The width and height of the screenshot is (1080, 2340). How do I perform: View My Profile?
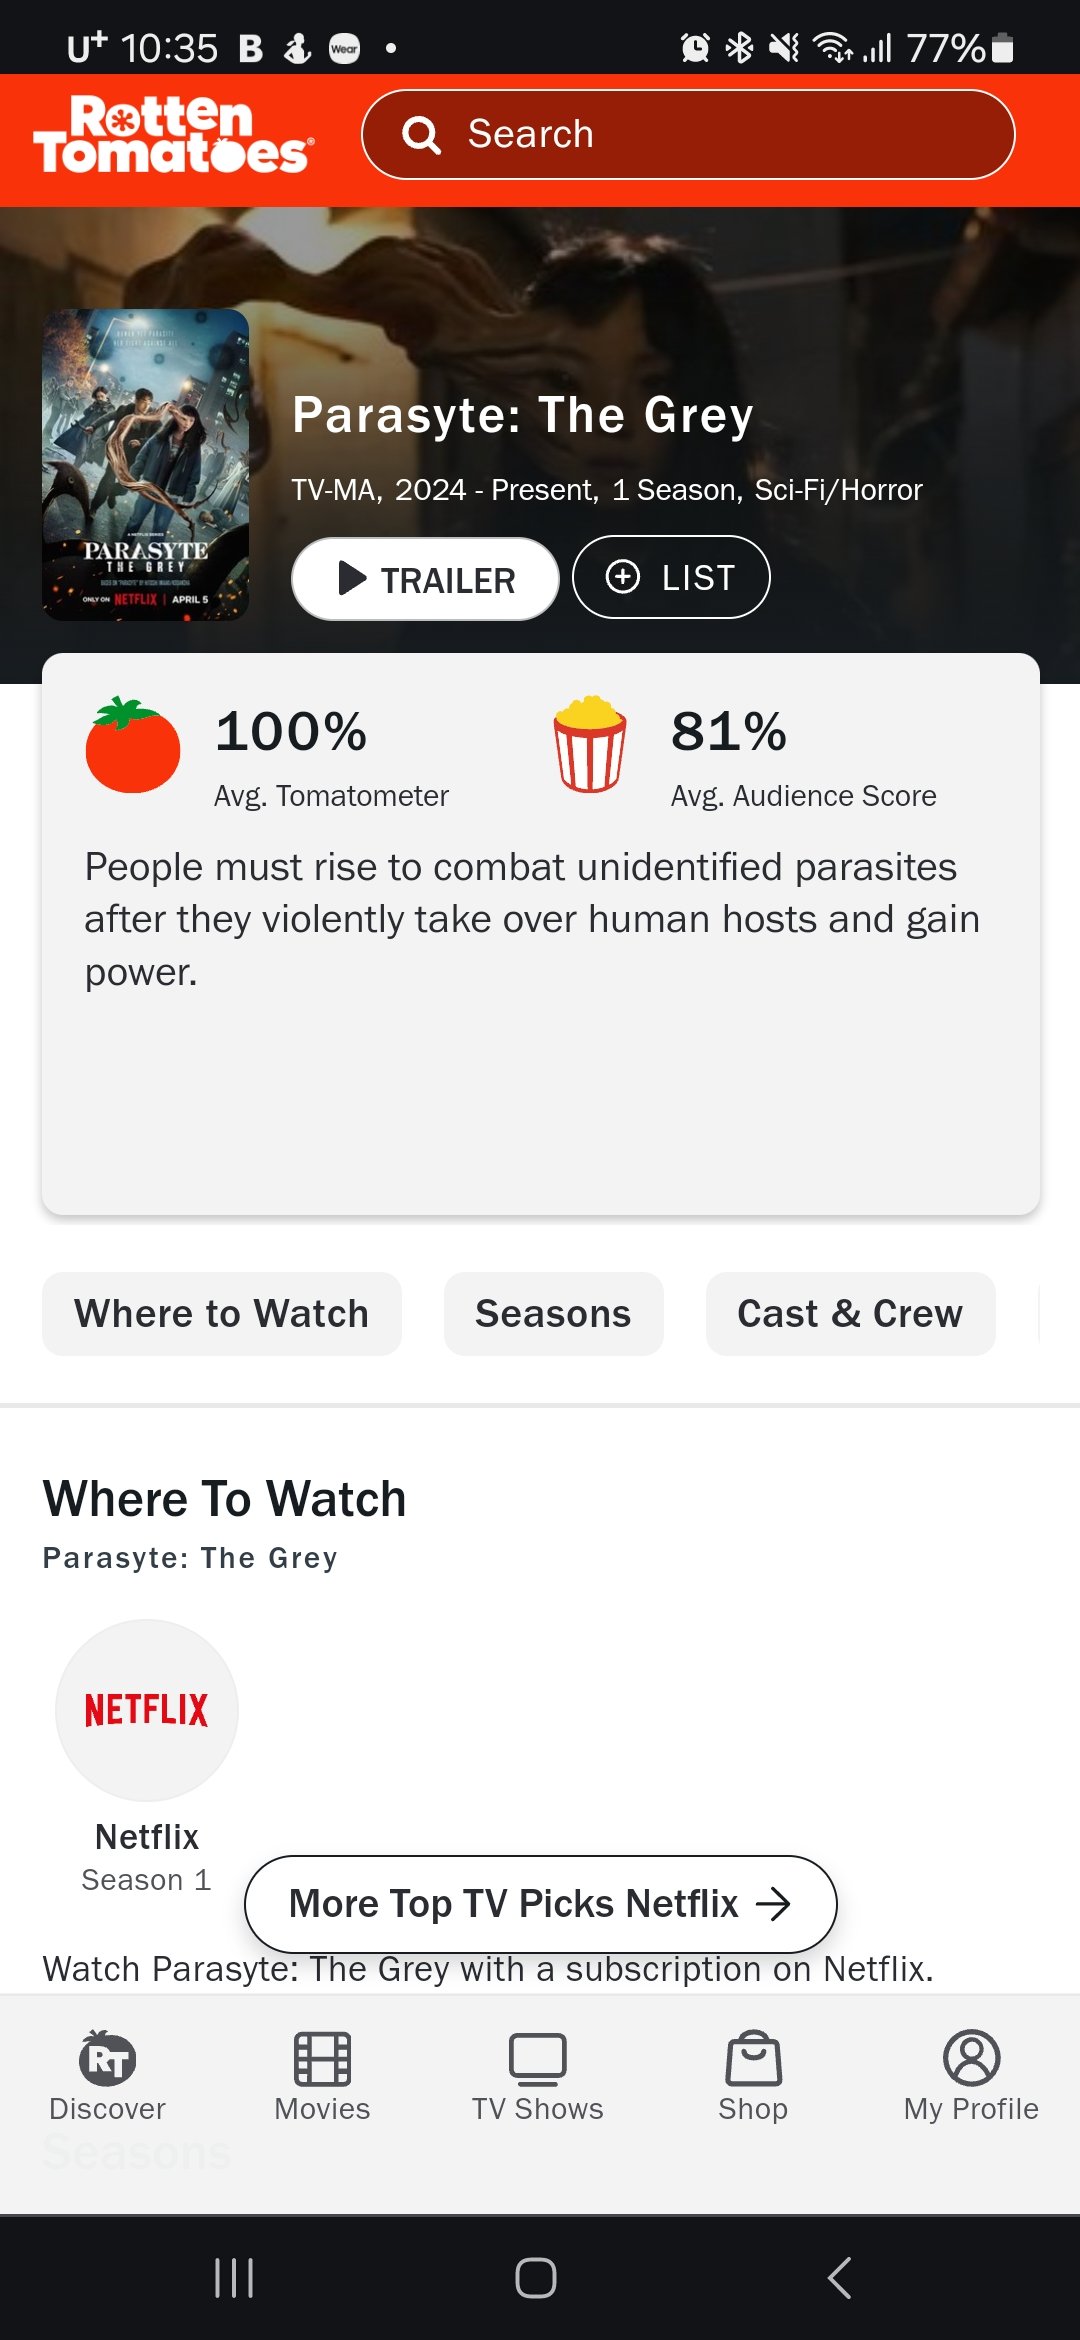click(971, 2076)
